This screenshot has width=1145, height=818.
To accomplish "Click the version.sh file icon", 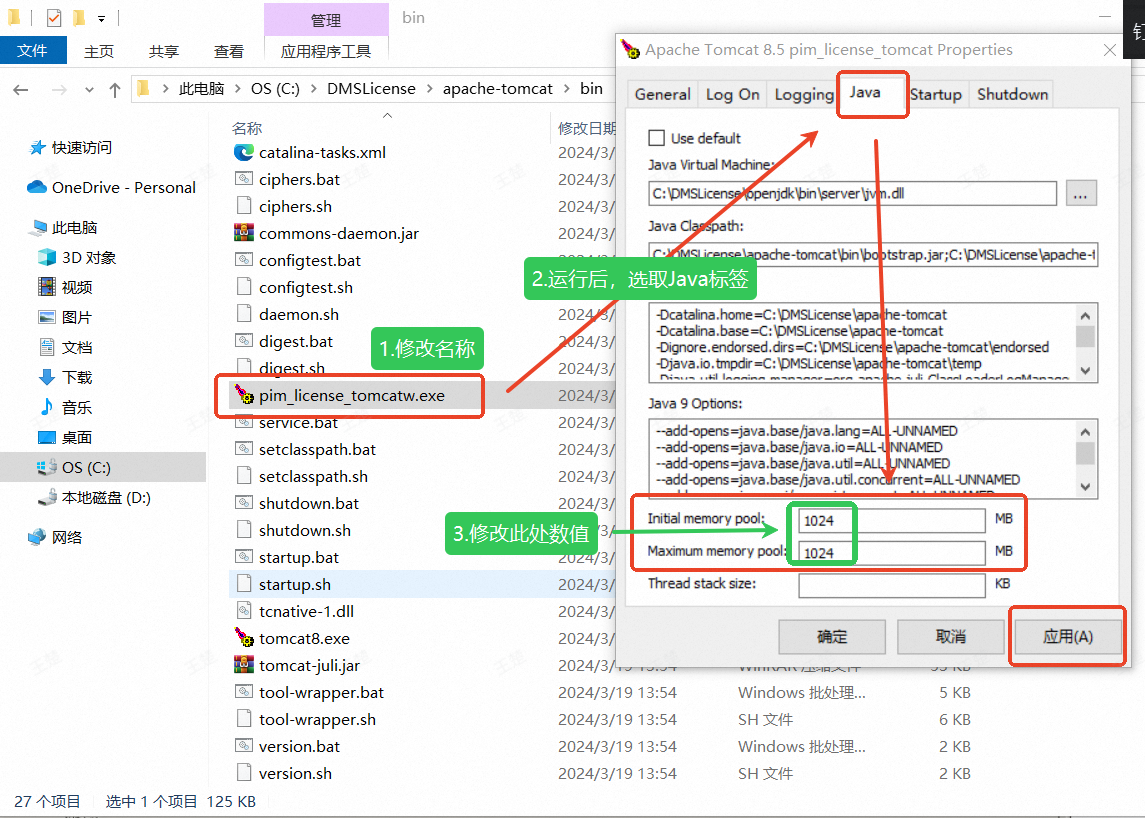I will tap(243, 774).
